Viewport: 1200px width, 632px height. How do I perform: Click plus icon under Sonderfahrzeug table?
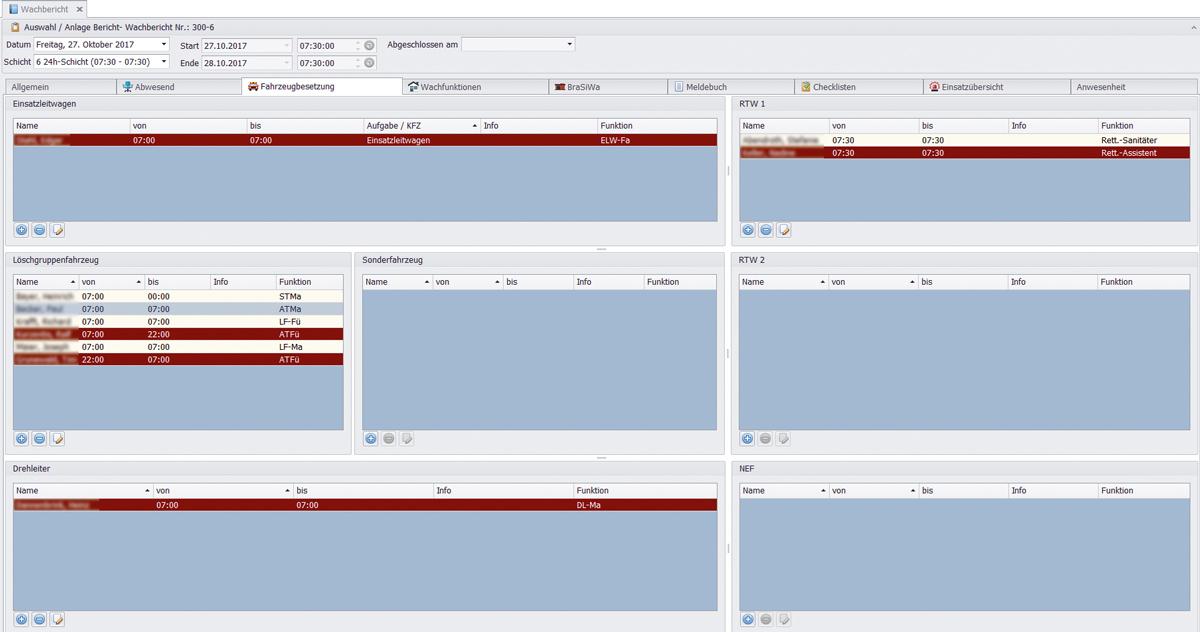tap(371, 438)
